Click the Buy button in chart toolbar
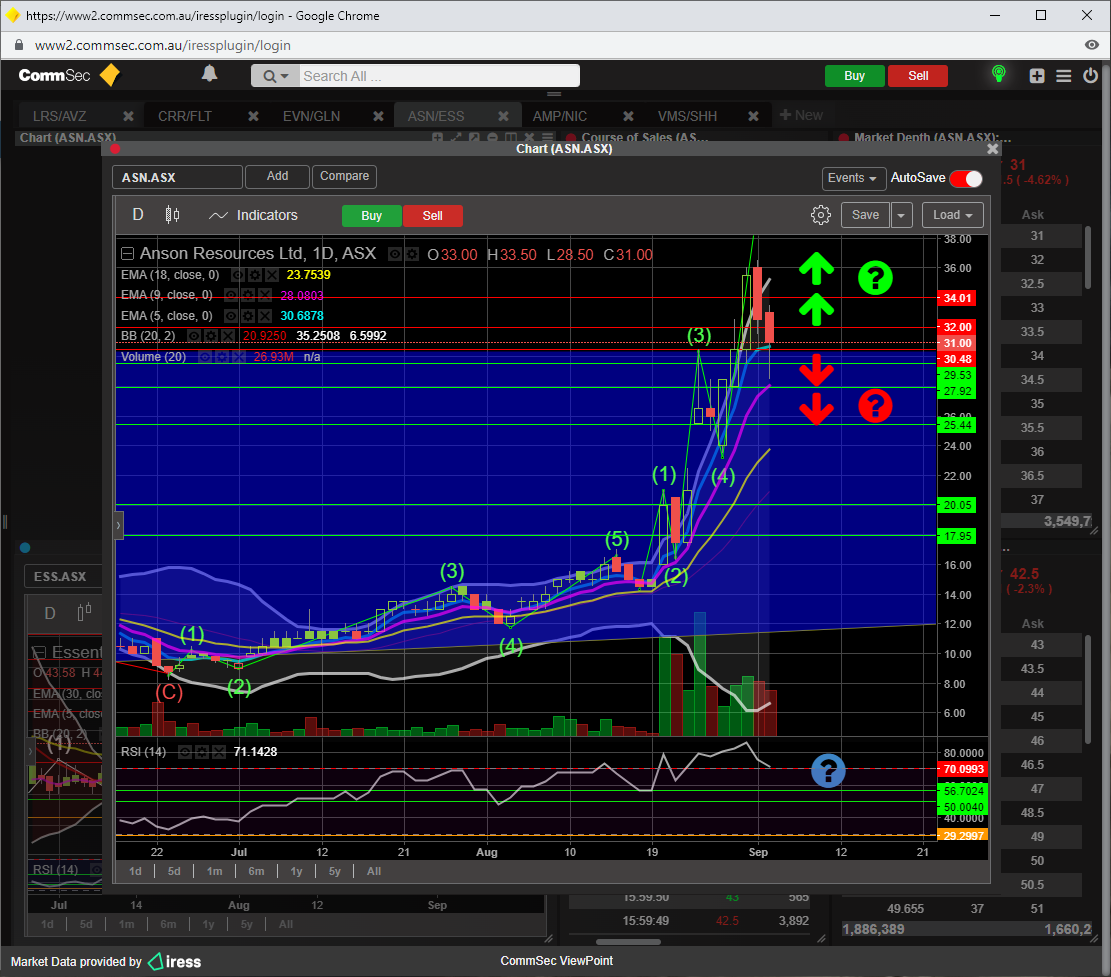Viewport: 1111px width, 977px height. pos(371,216)
